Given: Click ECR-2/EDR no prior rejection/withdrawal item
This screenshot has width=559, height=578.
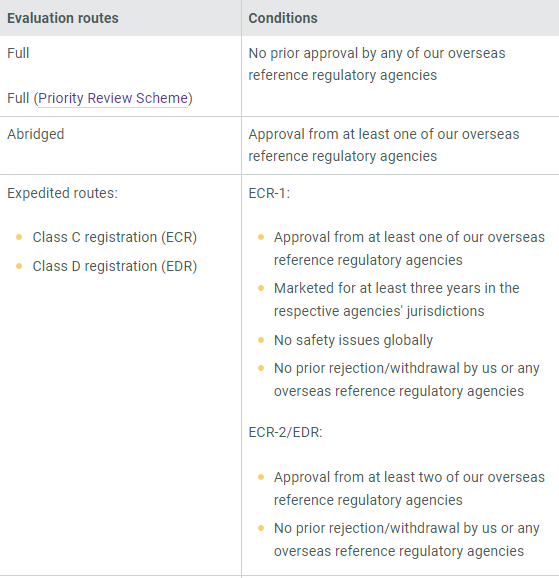Looking at the screenshot, I should pyautogui.click(x=406, y=540).
